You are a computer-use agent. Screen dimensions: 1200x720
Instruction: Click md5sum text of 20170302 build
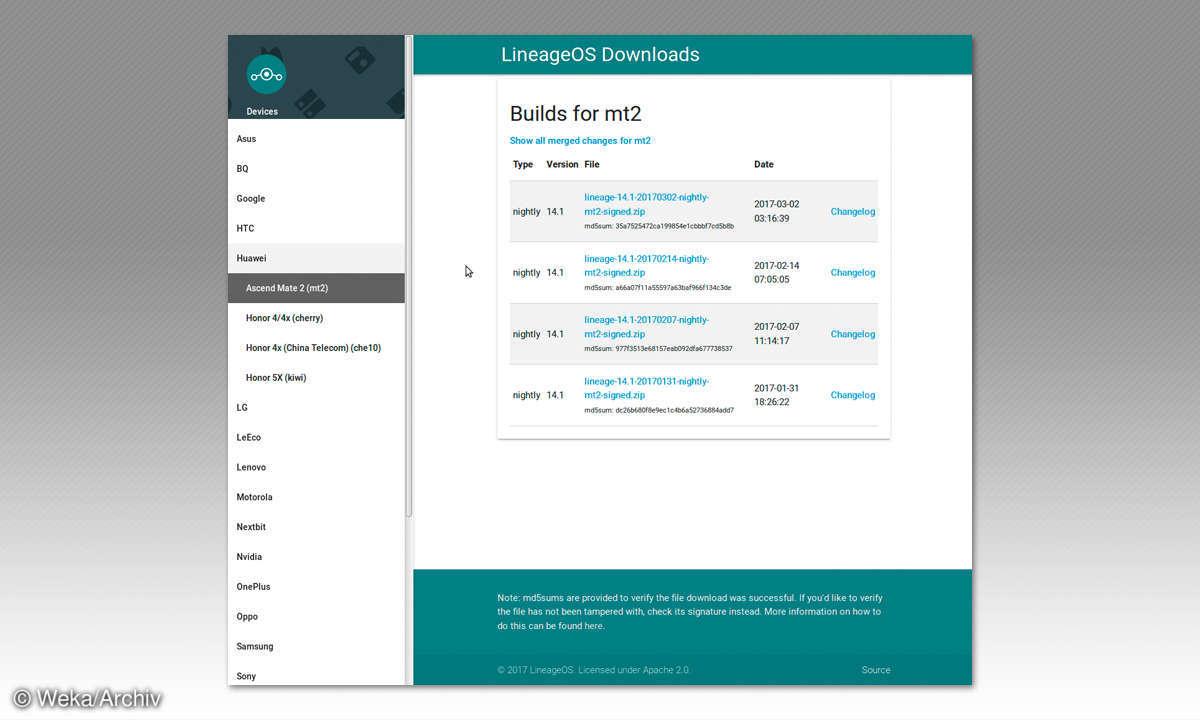659,226
